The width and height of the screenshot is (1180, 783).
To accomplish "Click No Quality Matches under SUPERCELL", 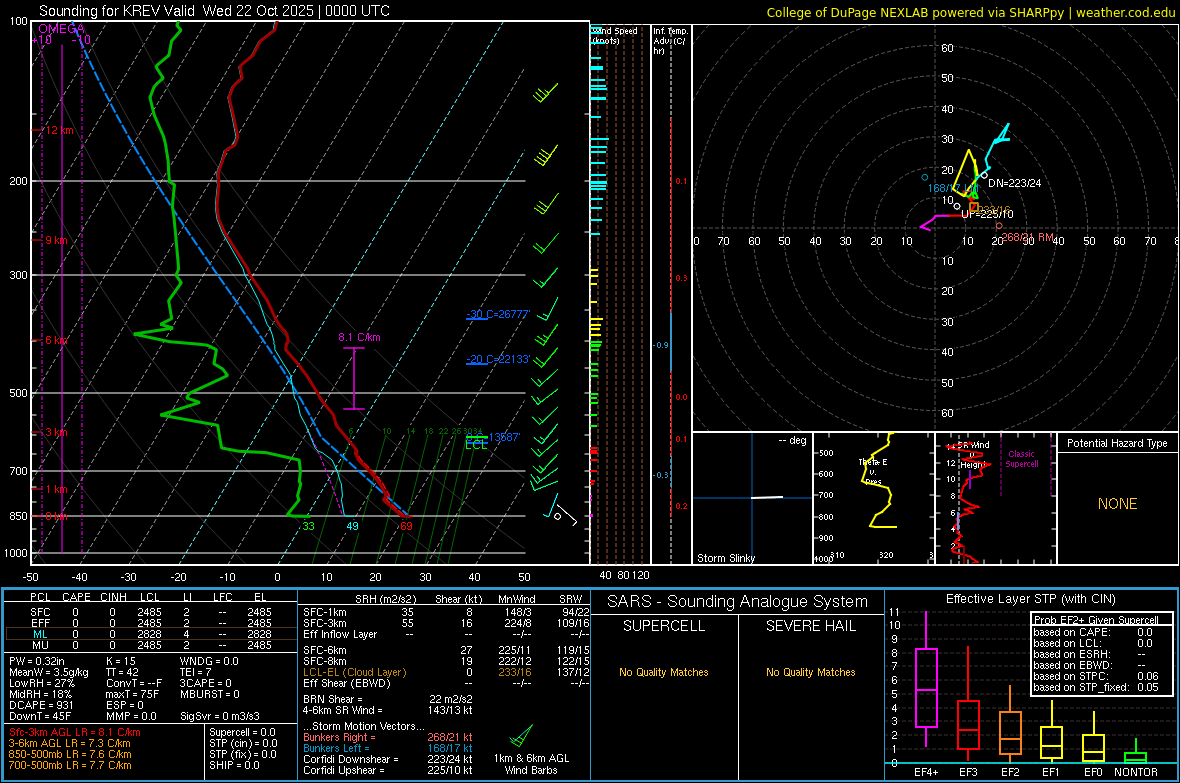I will point(664,672).
